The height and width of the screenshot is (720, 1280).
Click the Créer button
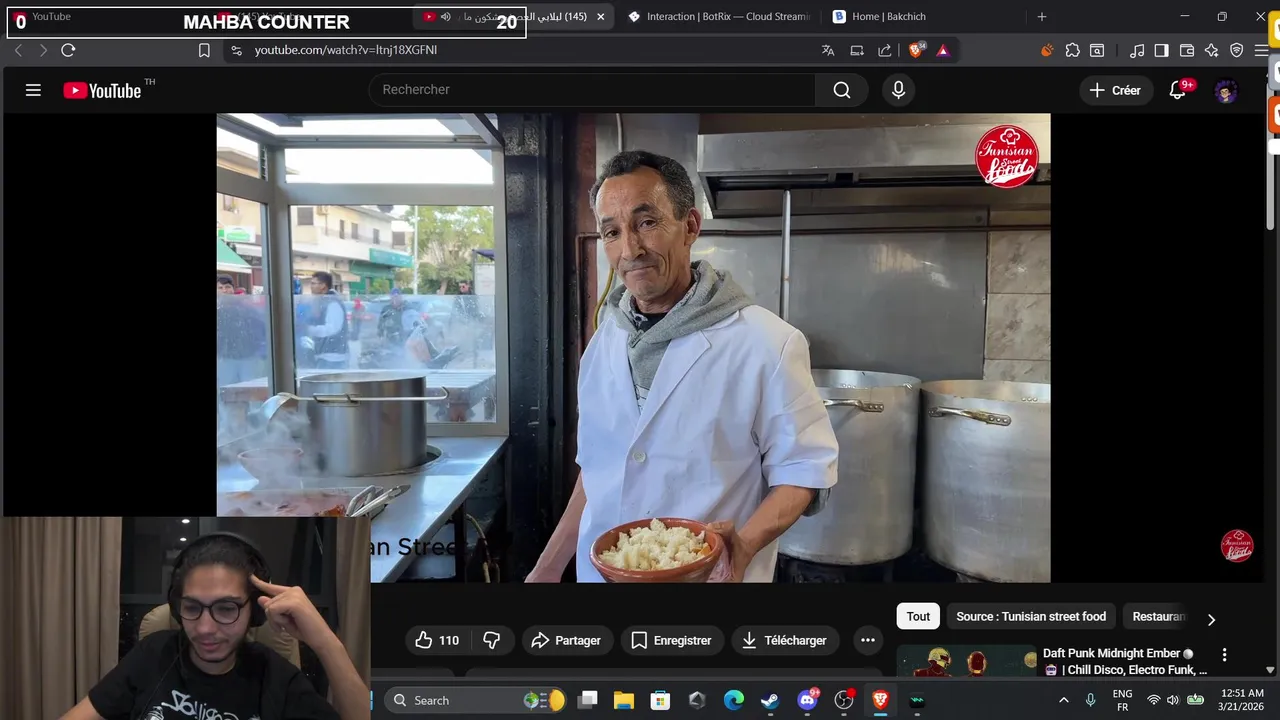1115,90
